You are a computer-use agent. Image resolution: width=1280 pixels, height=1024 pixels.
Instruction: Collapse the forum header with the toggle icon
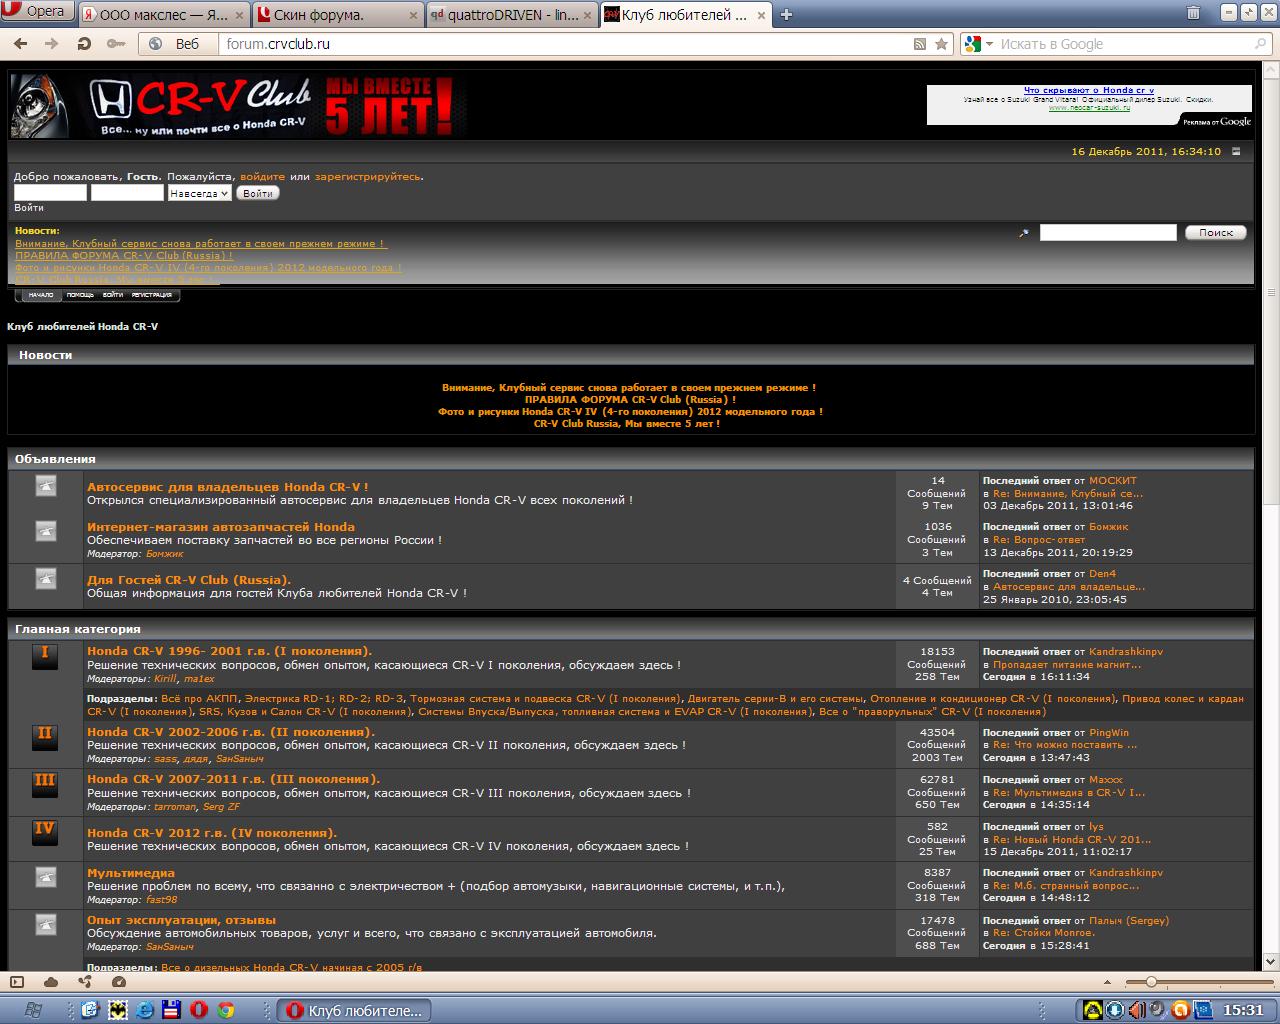click(x=1236, y=152)
